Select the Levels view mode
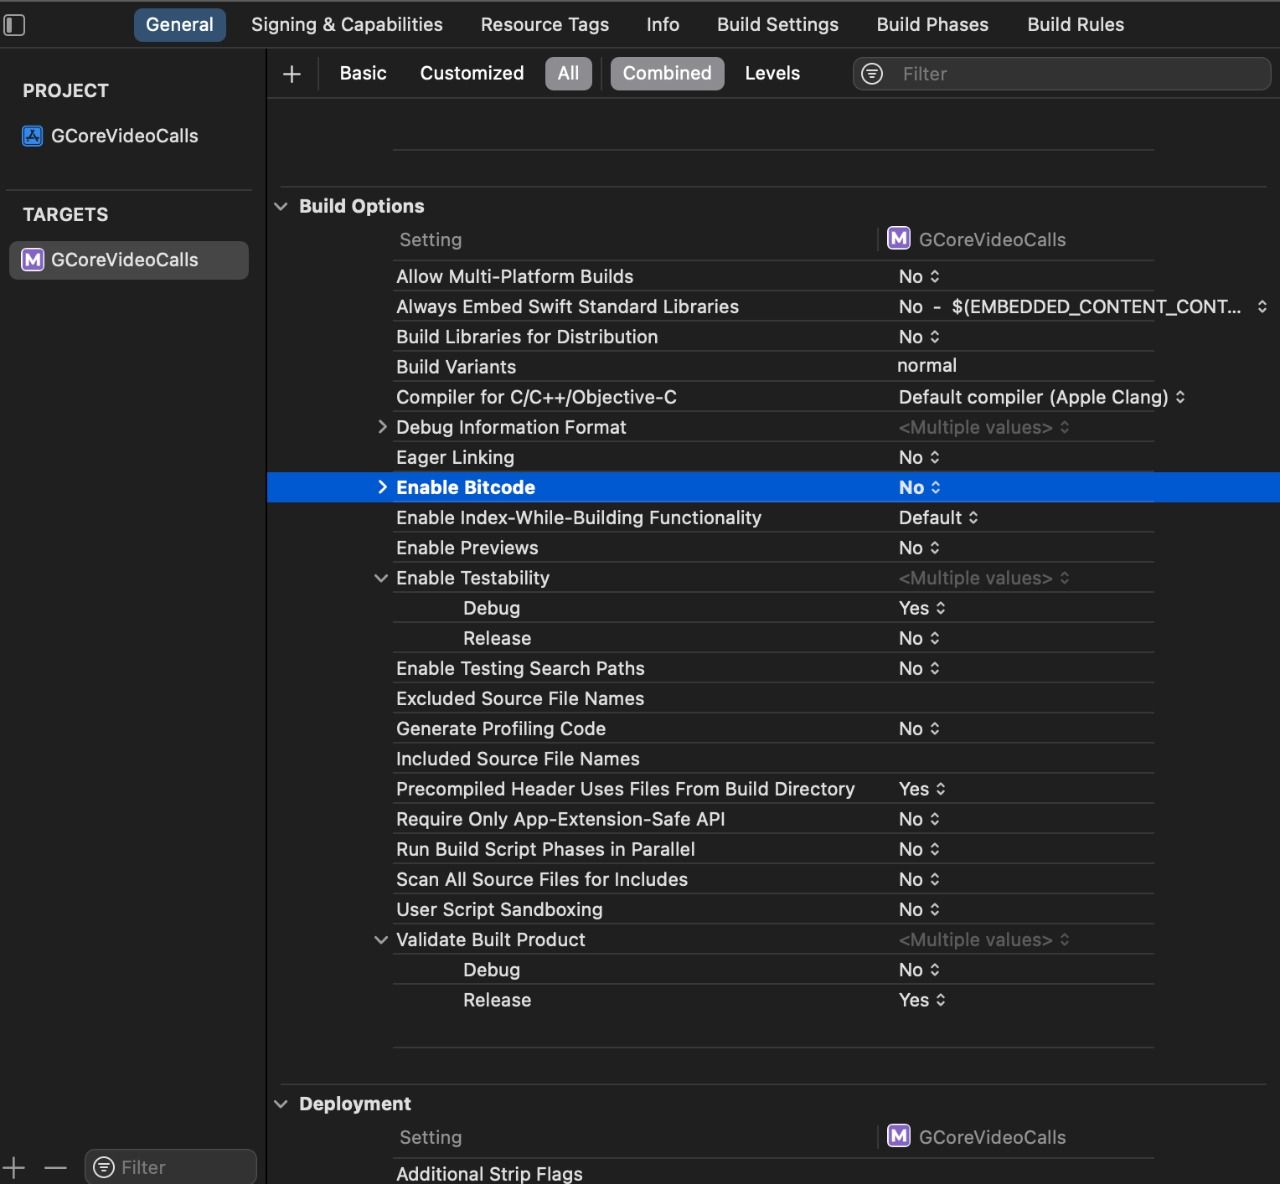The image size is (1280, 1184). pyautogui.click(x=773, y=74)
